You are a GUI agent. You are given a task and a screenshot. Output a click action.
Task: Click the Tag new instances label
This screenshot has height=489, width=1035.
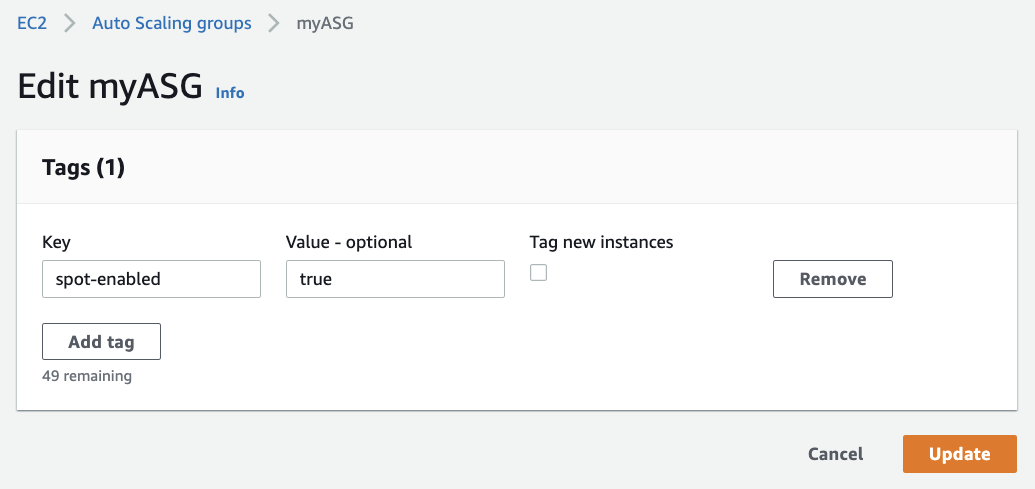point(601,242)
